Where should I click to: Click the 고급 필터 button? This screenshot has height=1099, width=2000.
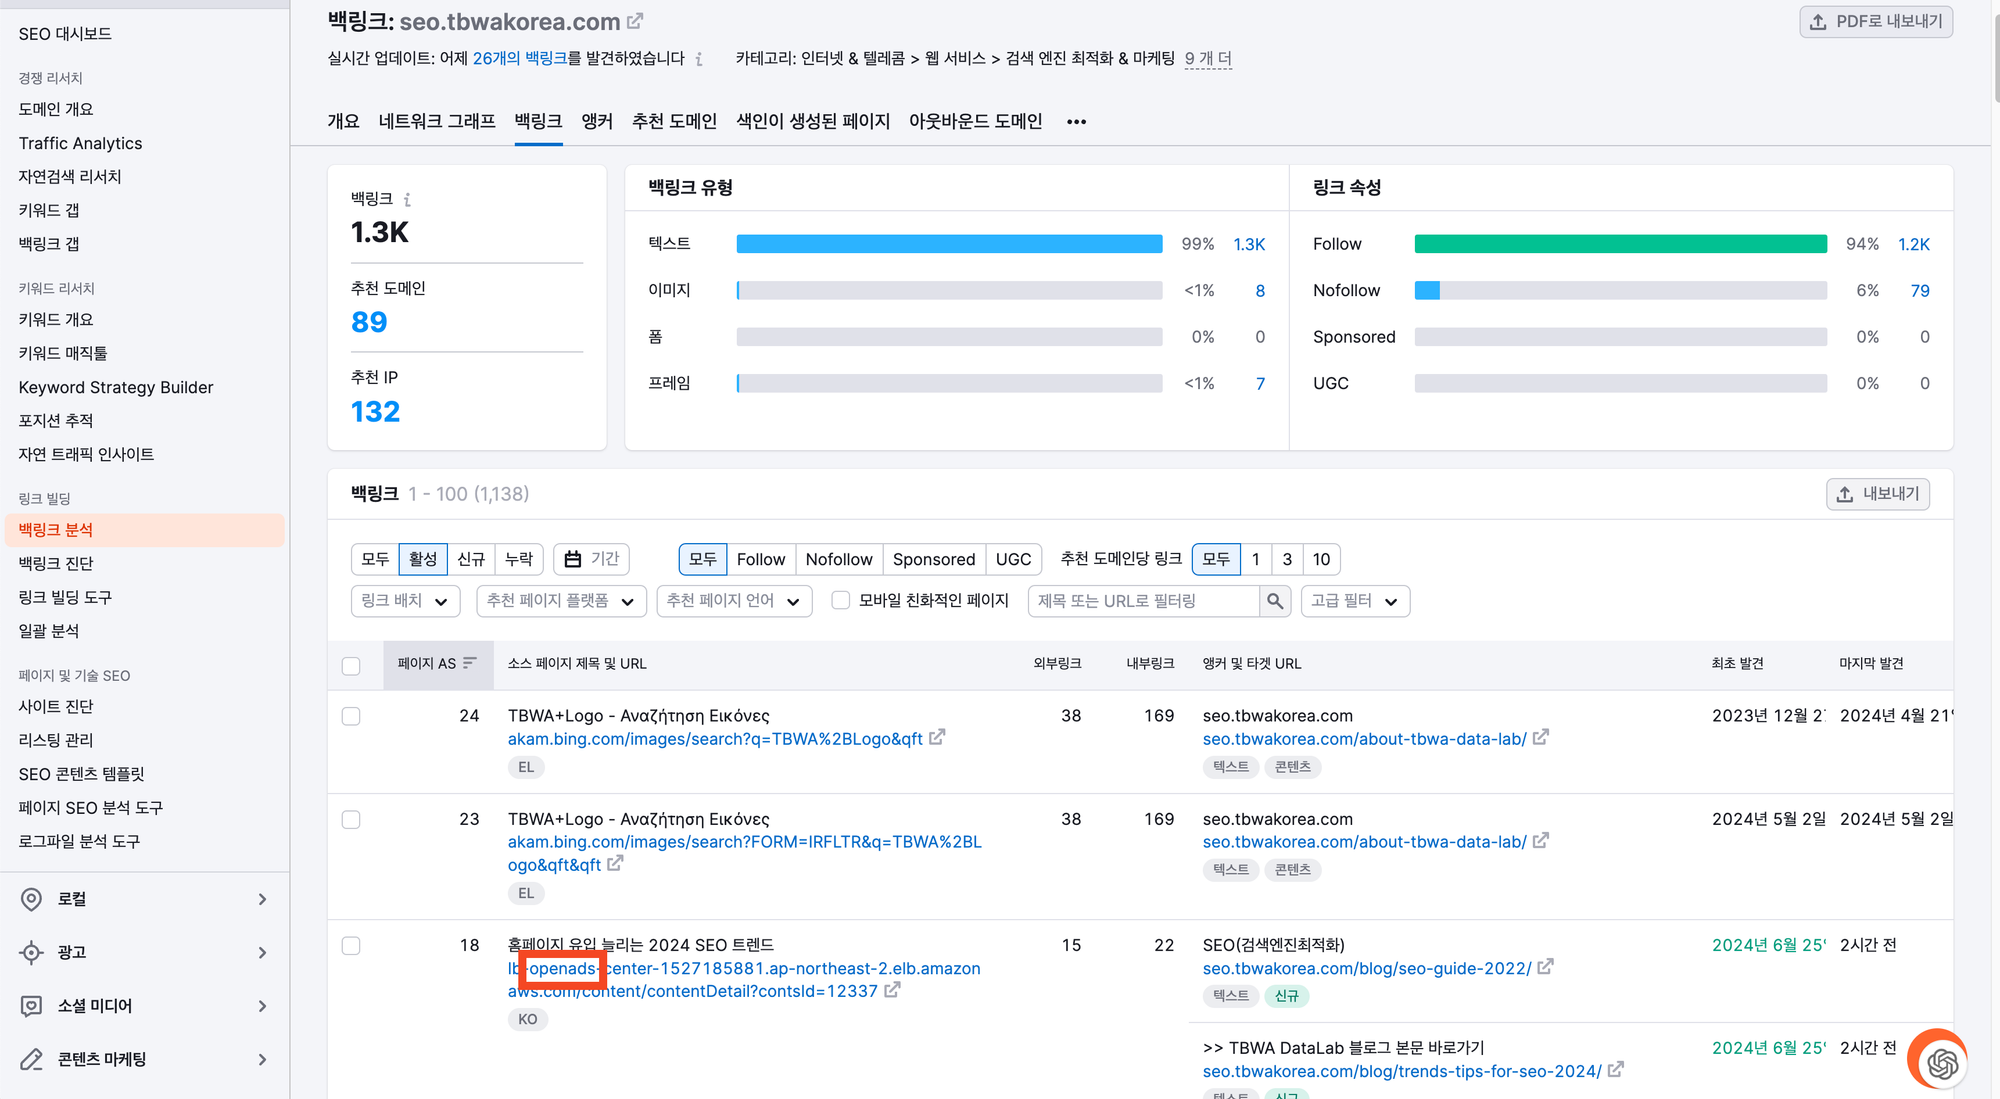1352,601
